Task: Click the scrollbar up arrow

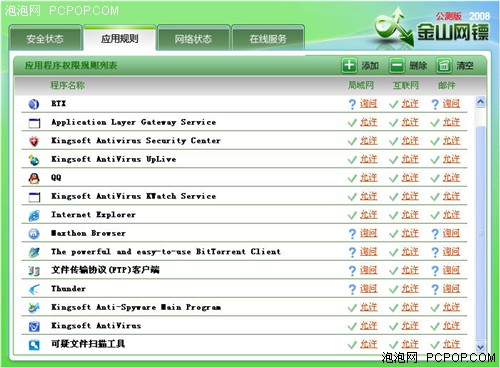Action: tap(480, 102)
